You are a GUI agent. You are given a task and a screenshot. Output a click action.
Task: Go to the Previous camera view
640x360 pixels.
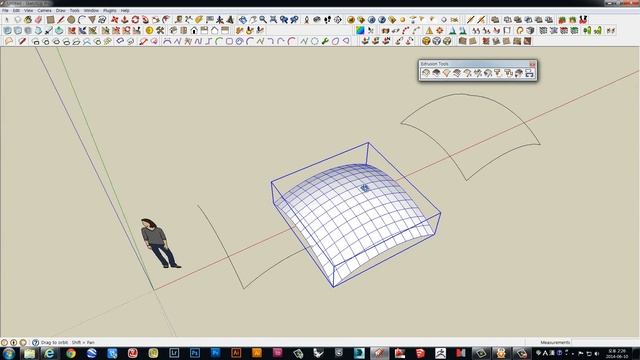click(284, 20)
